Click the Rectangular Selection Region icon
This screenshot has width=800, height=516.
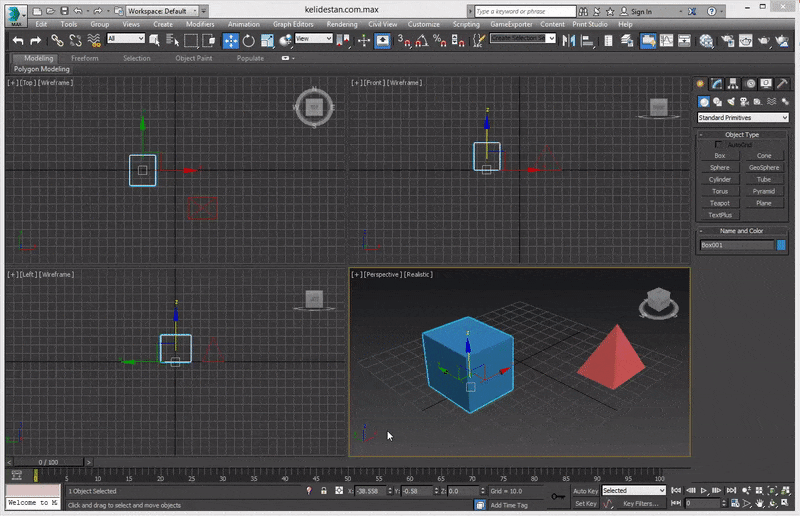click(191, 41)
